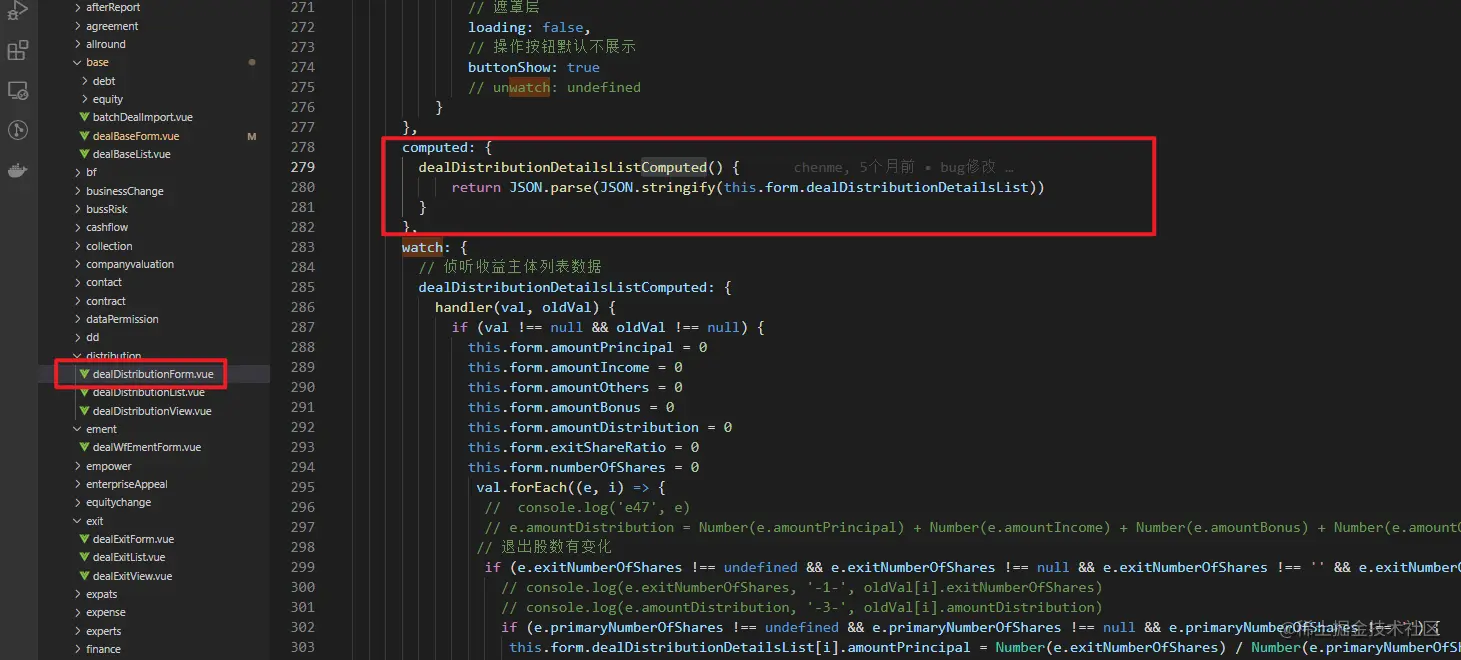1461x660 pixels.
Task: Expand the companyvaluation folder
Action: pos(130,264)
